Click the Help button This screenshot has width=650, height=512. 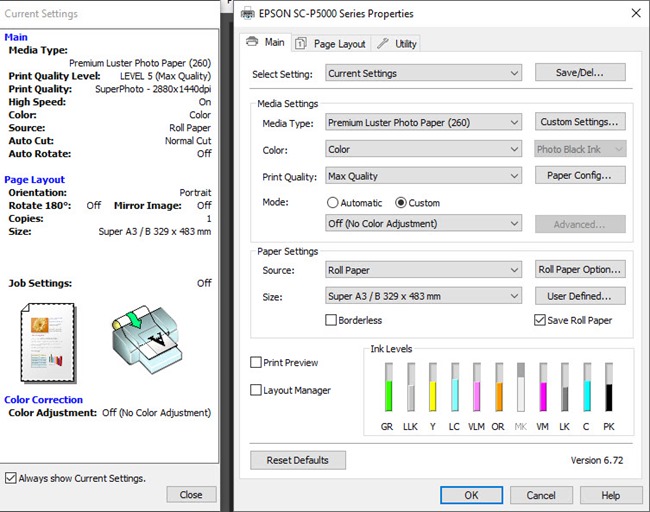point(611,495)
